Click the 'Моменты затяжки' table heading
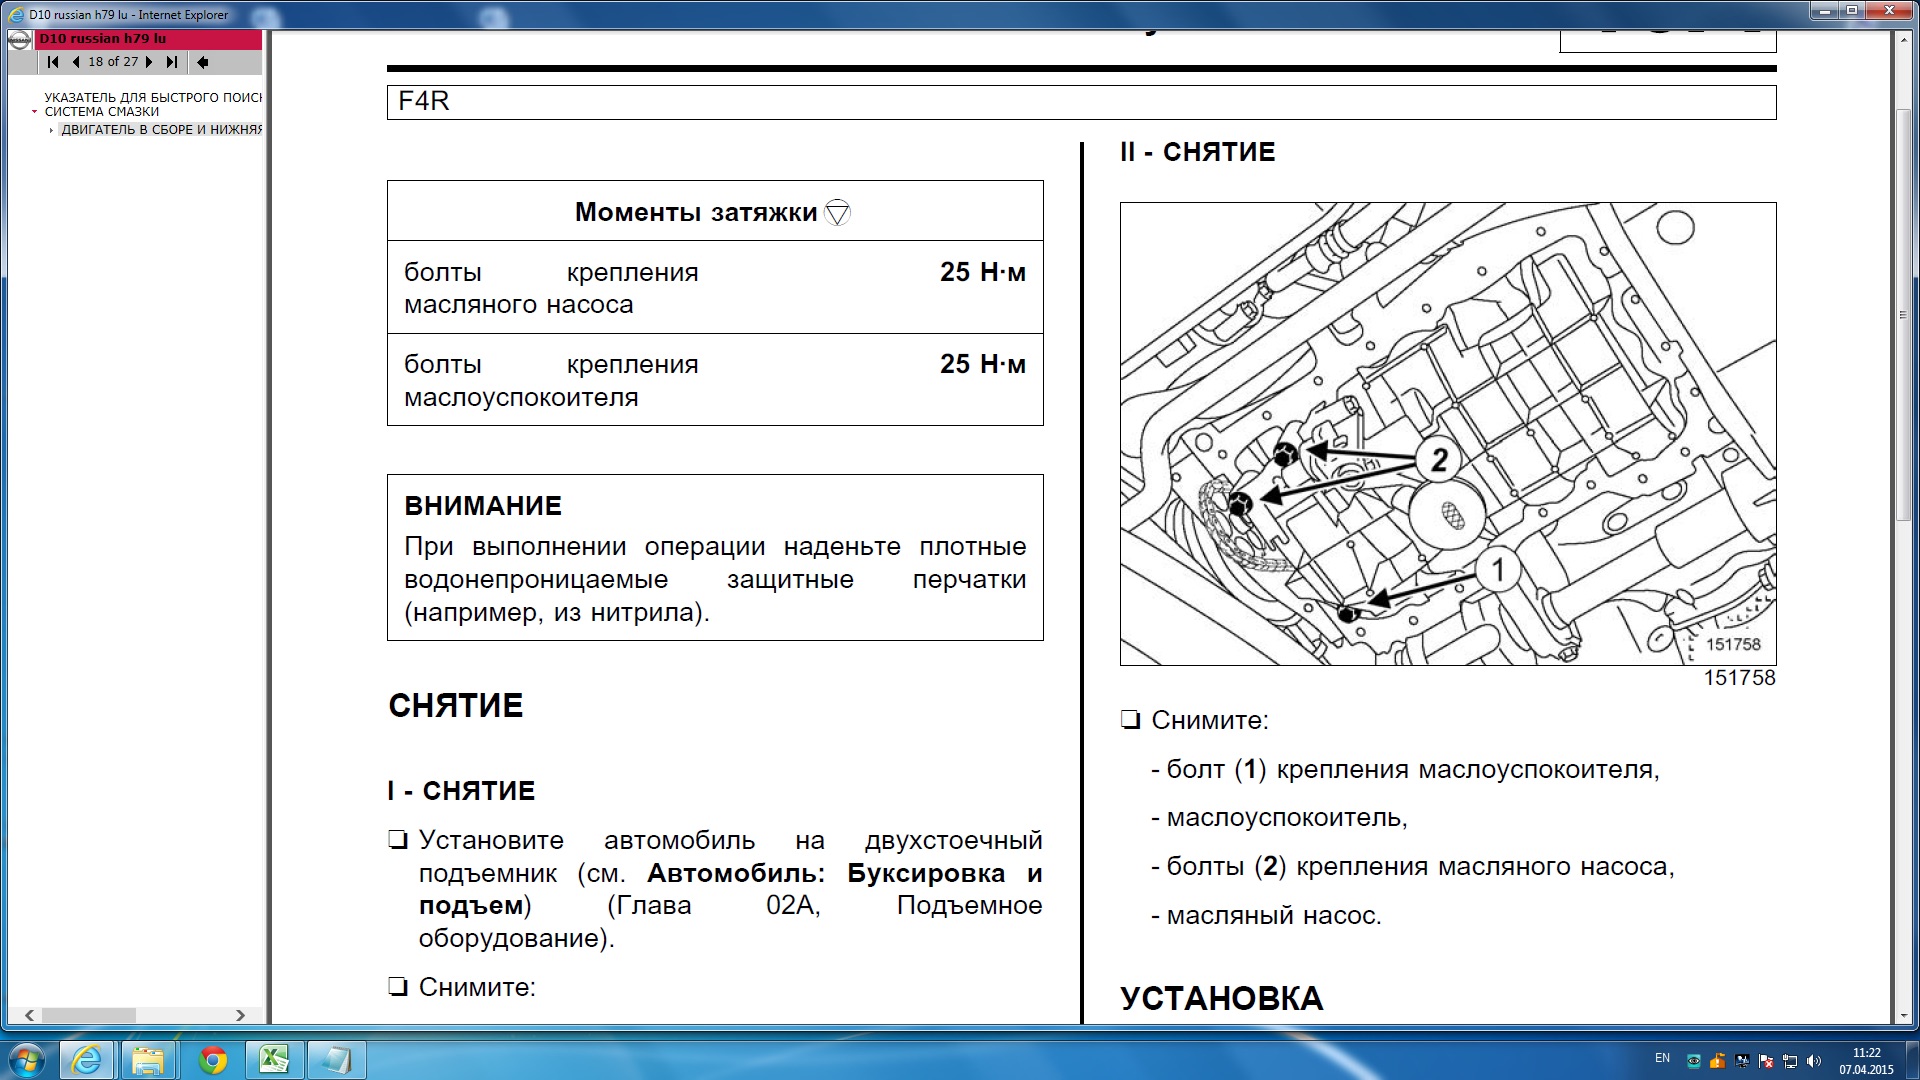This screenshot has width=1920, height=1080. point(696,212)
